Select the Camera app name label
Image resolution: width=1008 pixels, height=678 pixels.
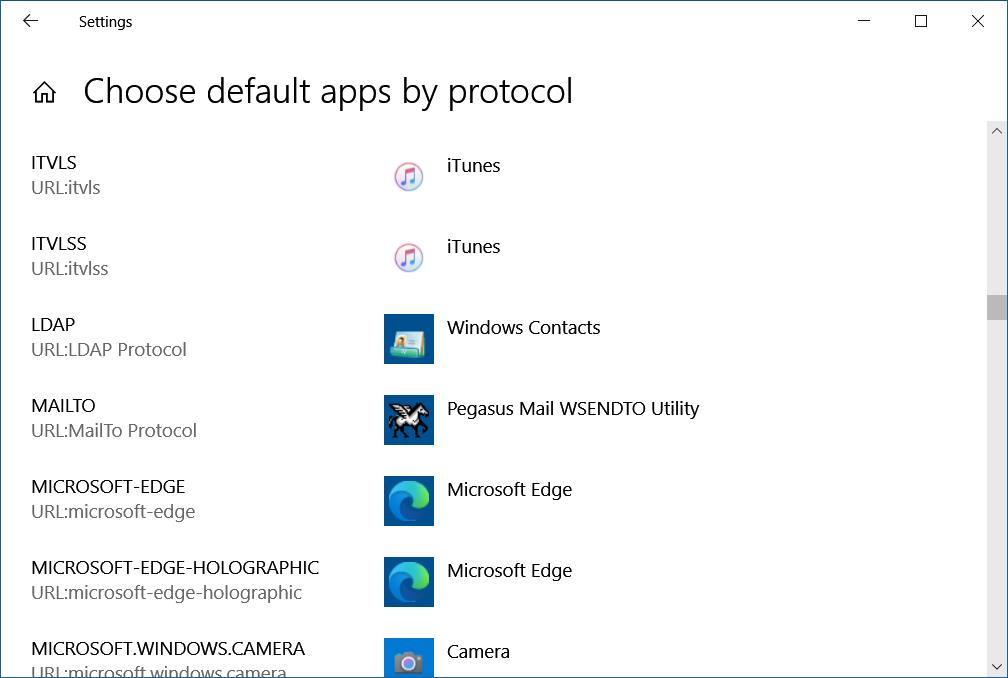(x=478, y=652)
